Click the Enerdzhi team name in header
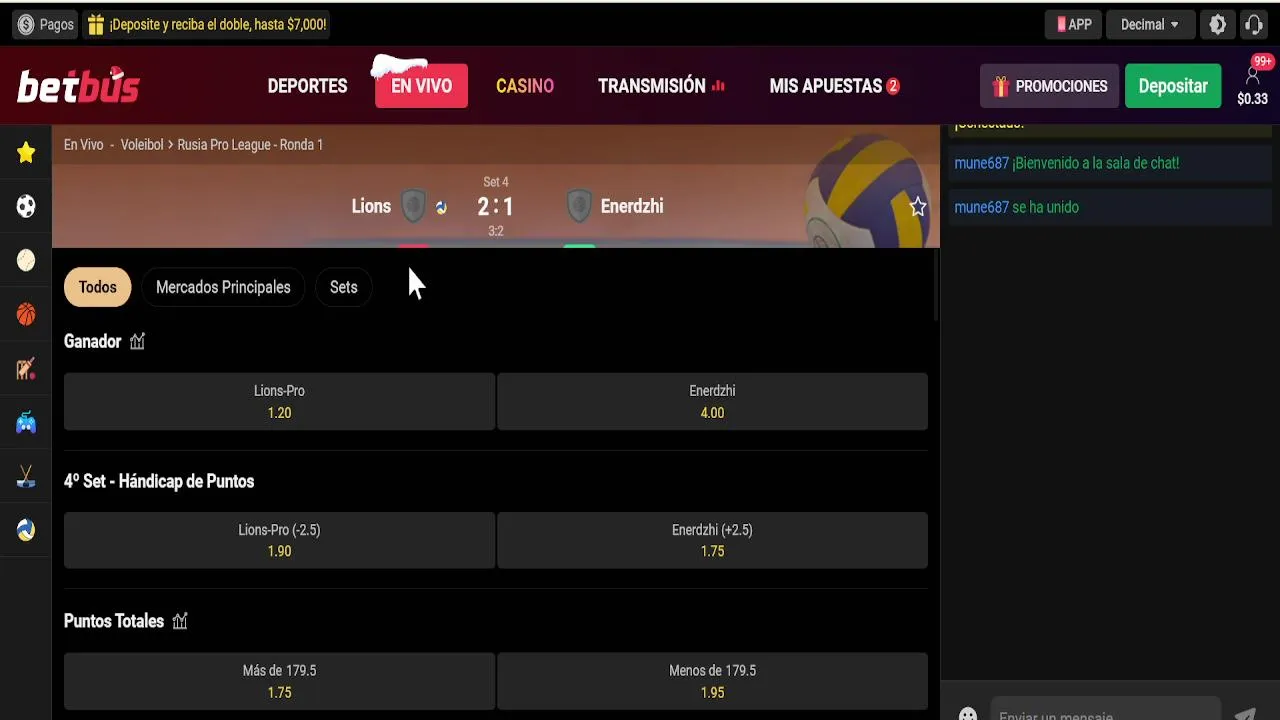The image size is (1280, 720). [x=632, y=207]
